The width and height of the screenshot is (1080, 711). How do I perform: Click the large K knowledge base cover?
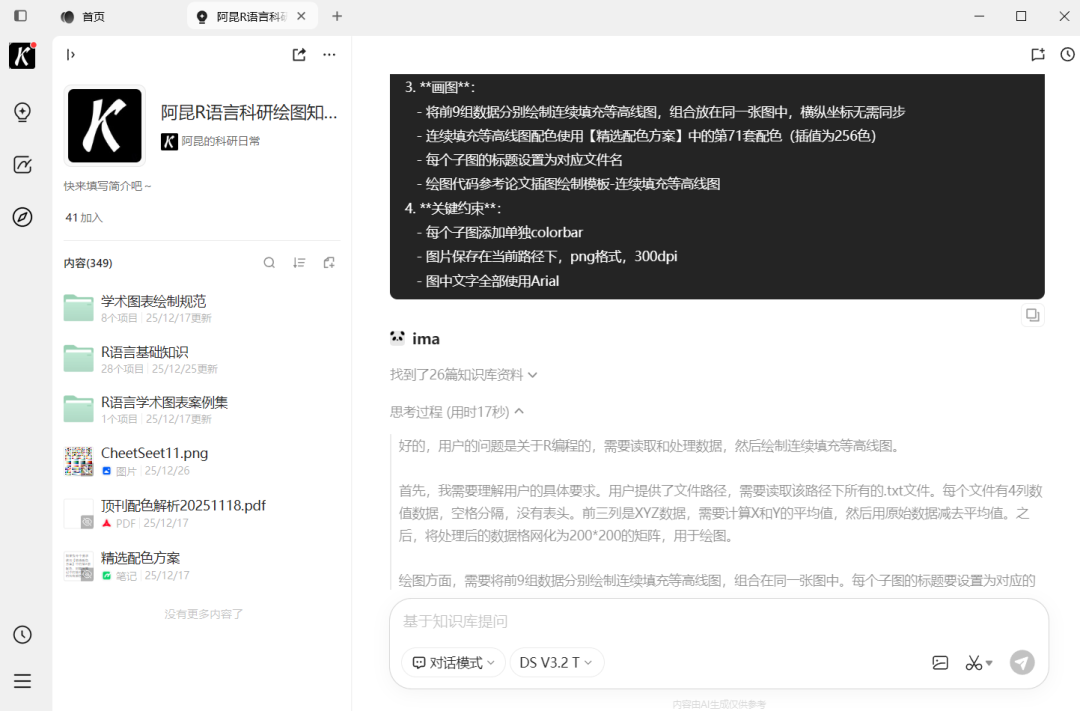tap(105, 125)
